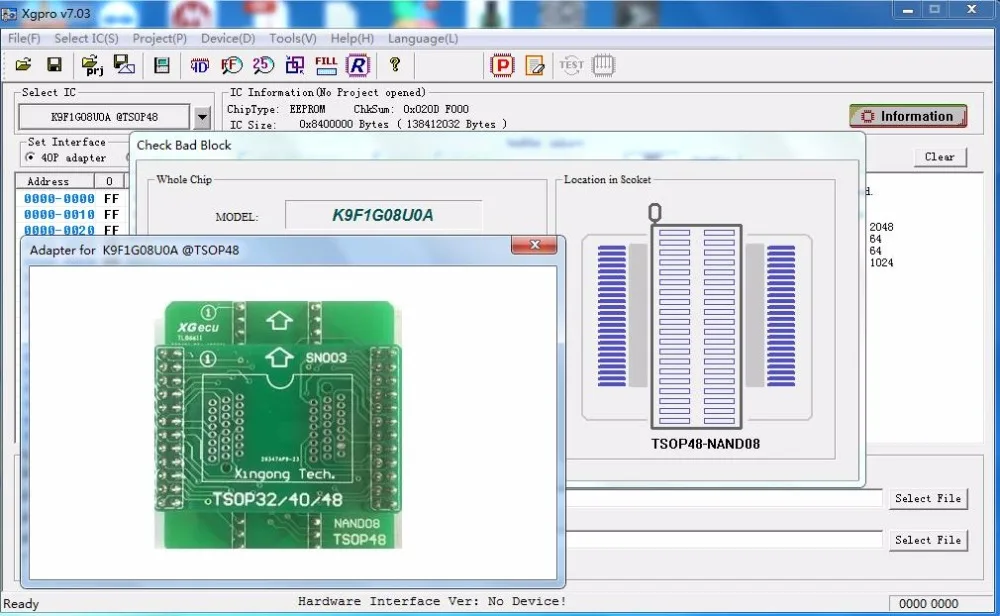Click the chip ID check icon
This screenshot has width=1000, height=616.
pyautogui.click(x=200, y=65)
